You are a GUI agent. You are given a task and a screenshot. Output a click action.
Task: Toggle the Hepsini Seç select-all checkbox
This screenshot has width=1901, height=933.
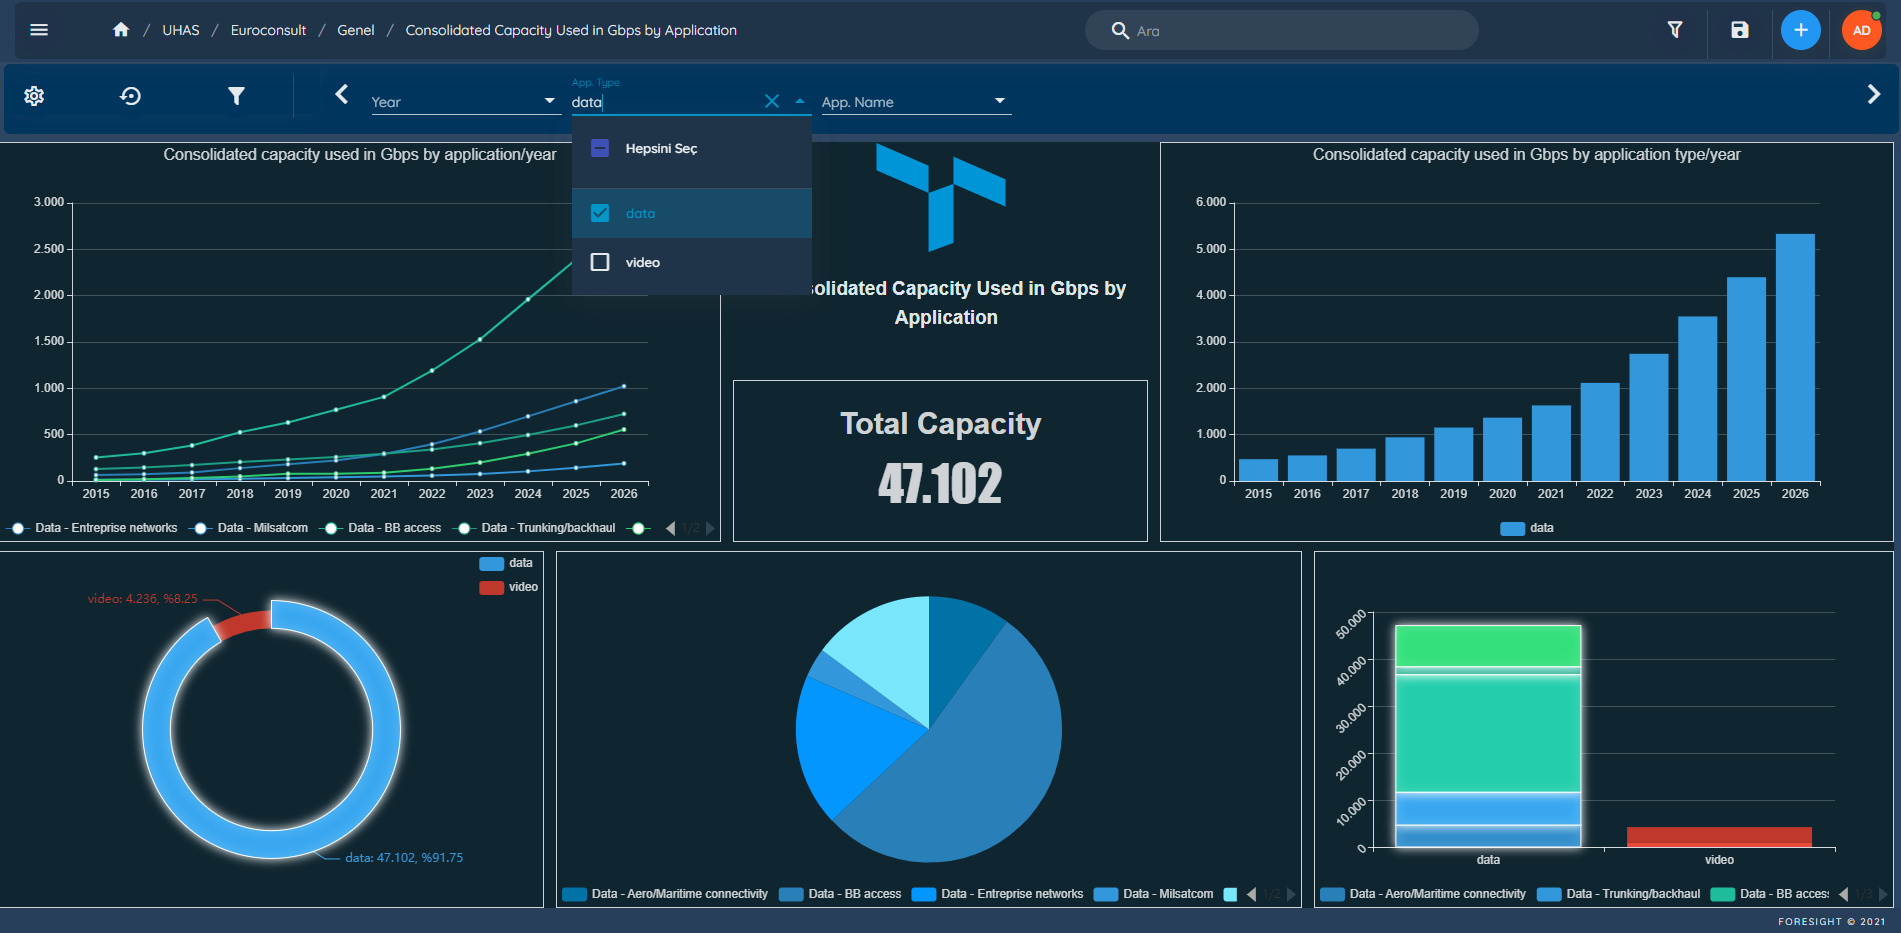[600, 149]
